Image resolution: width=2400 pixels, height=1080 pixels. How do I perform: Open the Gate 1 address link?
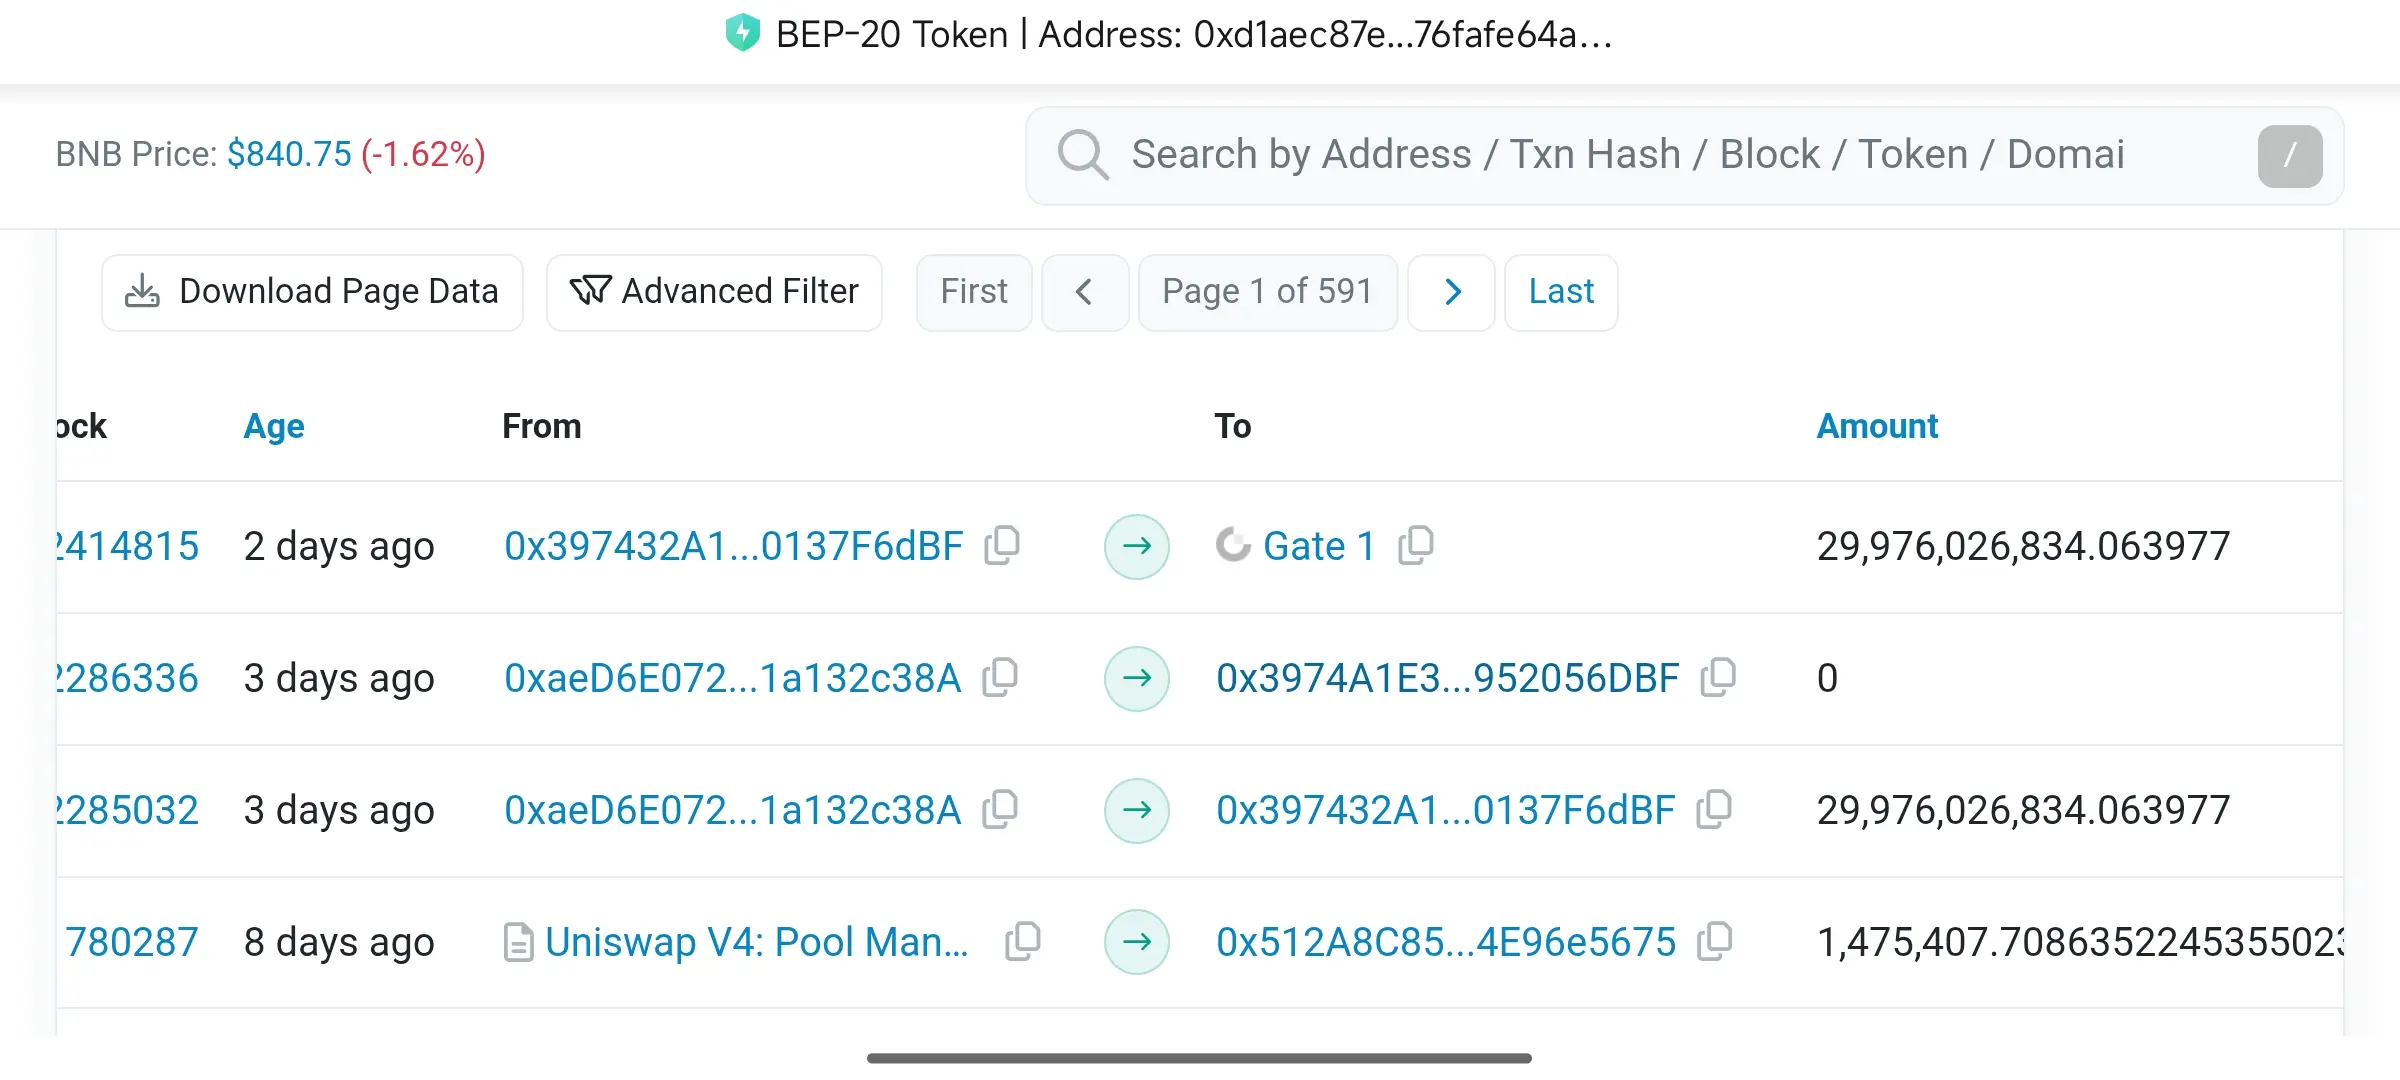[x=1318, y=546]
